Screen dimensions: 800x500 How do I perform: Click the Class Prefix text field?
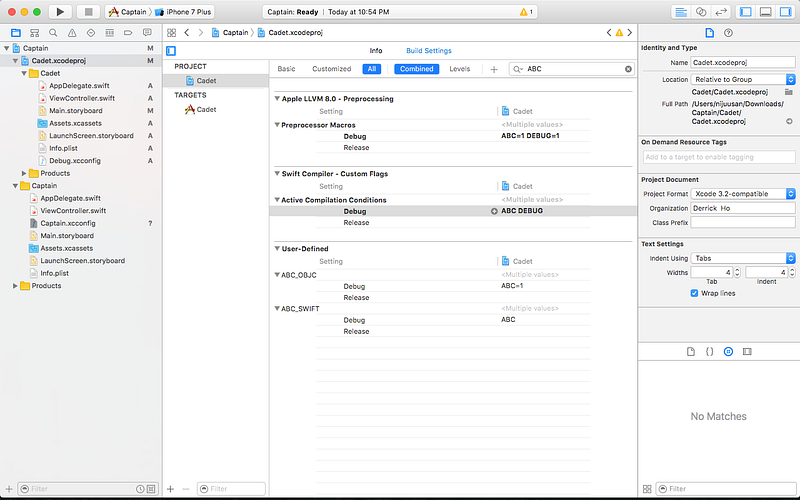point(743,222)
